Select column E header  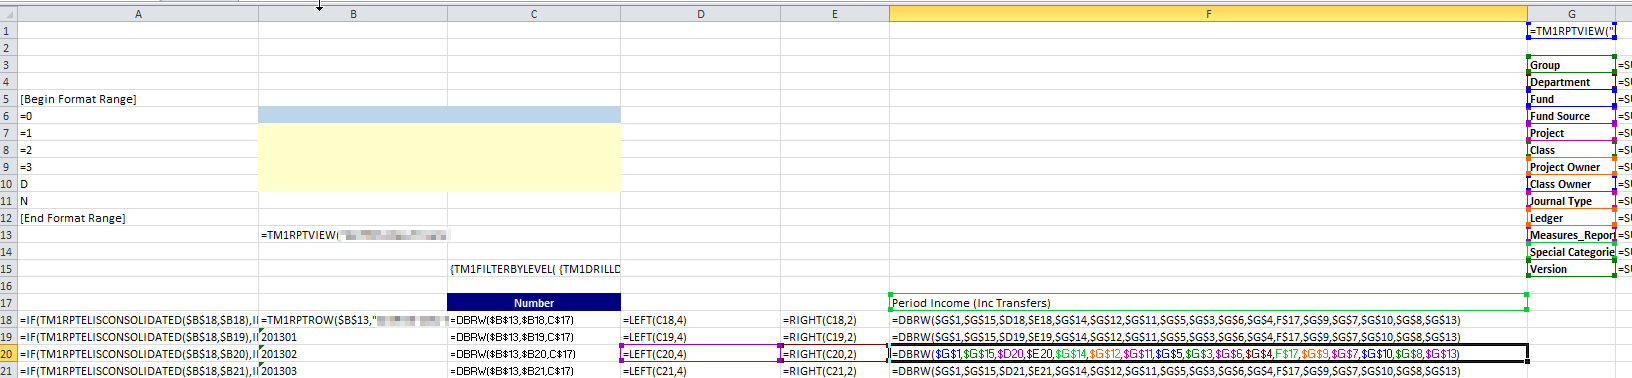coord(835,14)
